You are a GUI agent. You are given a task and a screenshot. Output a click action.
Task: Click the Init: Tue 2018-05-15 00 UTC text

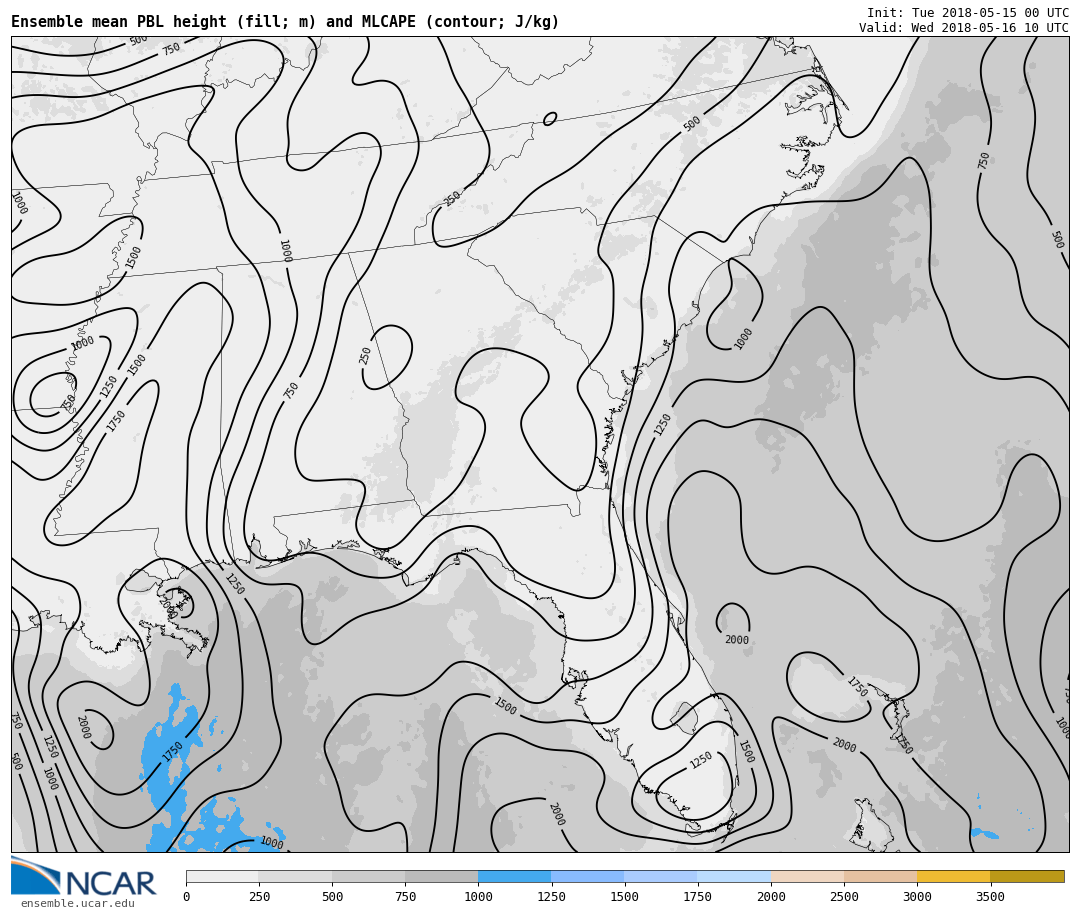point(968,12)
